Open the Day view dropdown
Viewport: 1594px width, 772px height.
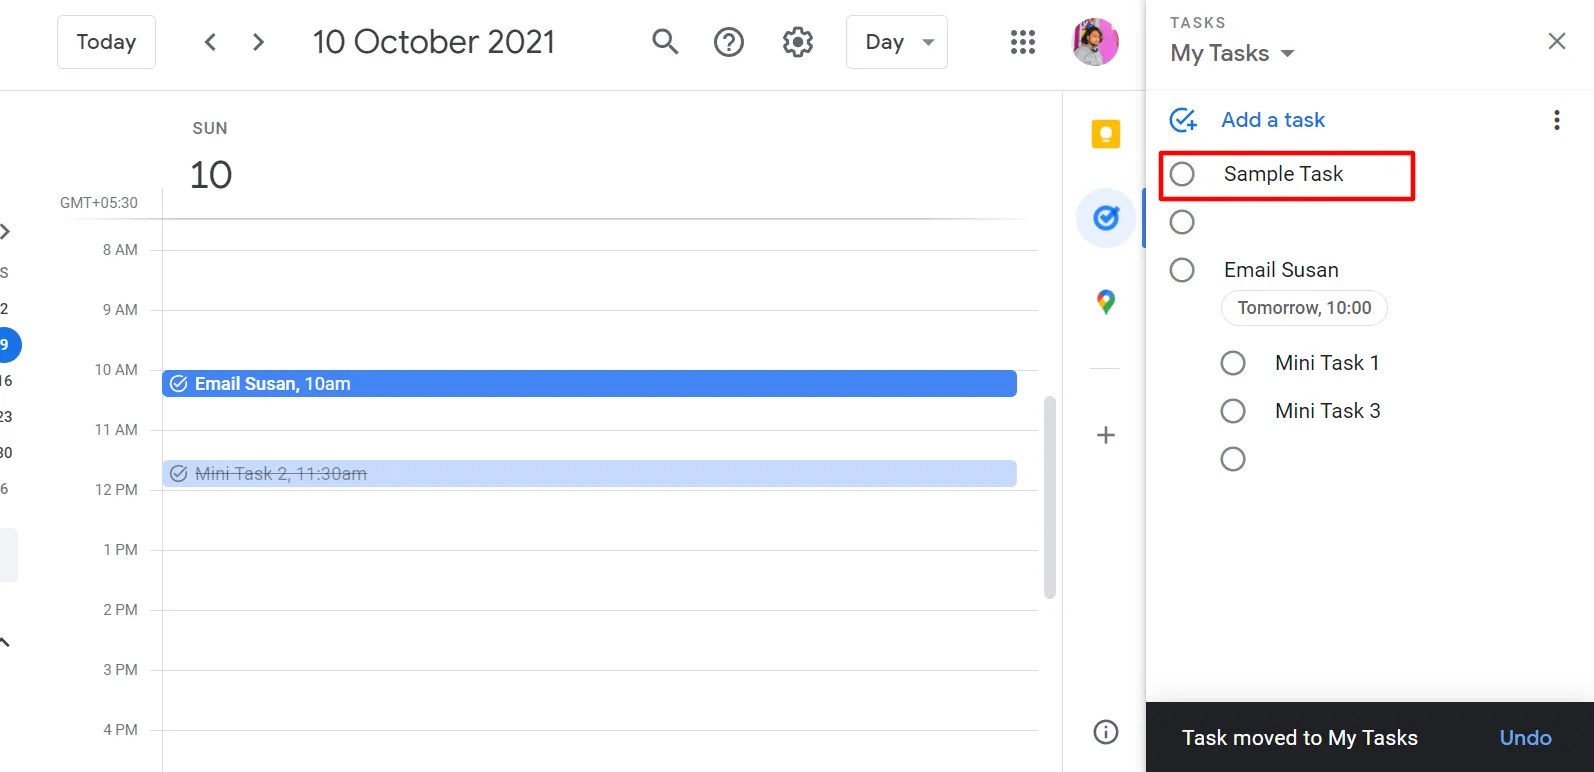point(895,41)
